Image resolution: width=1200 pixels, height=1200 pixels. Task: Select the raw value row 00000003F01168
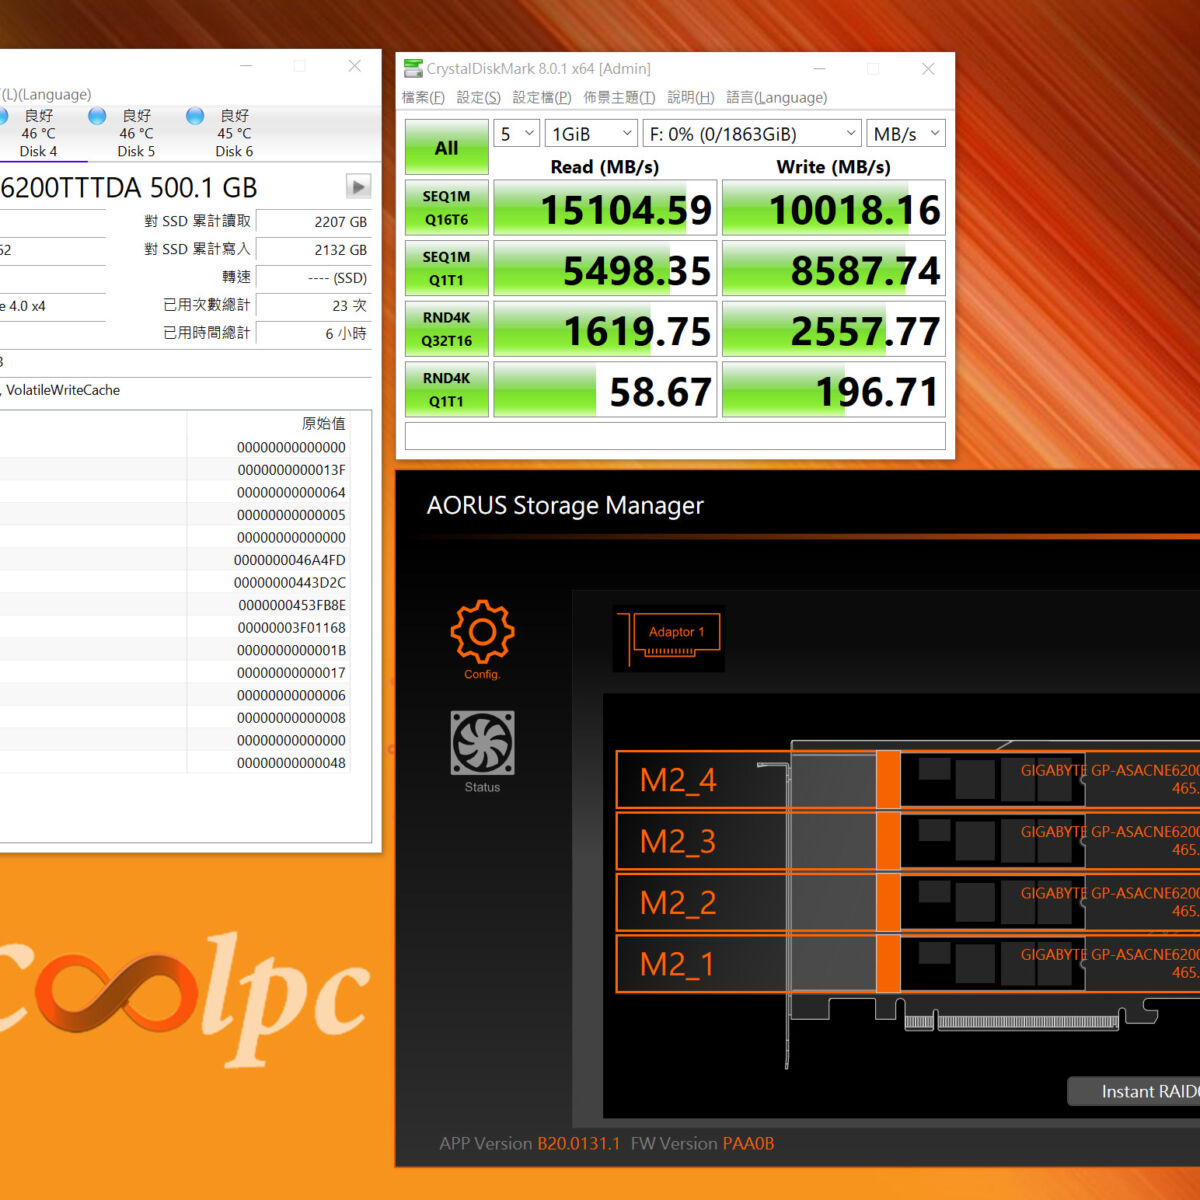pyautogui.click(x=291, y=628)
